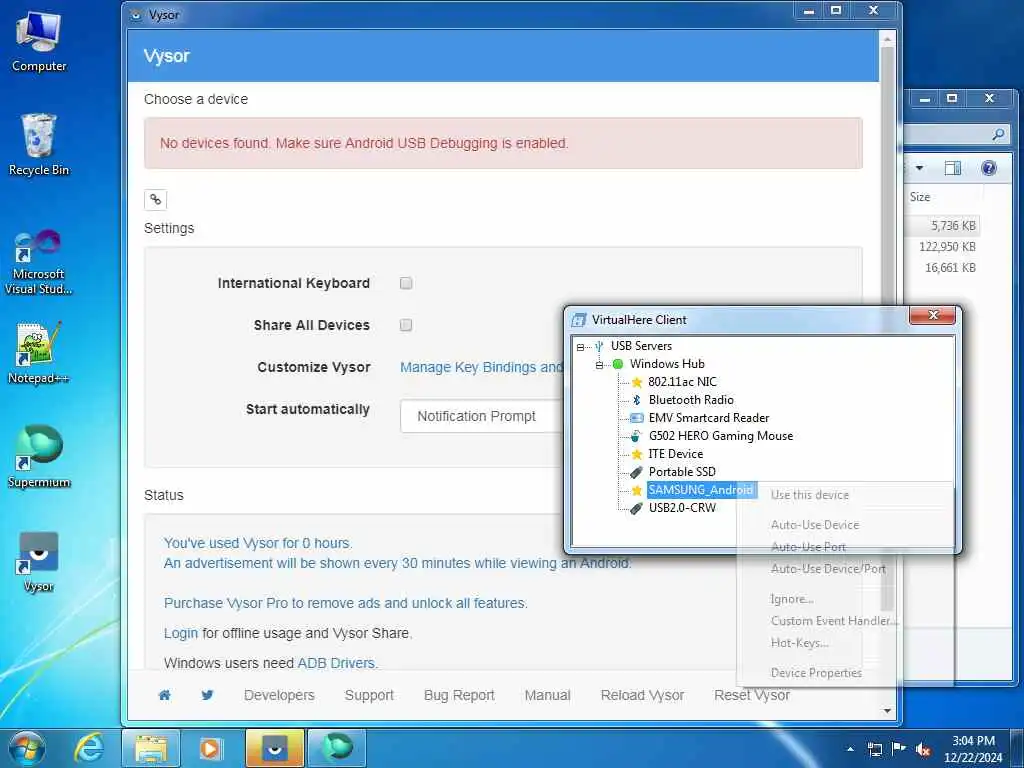Choose Device Properties from context menu
This screenshot has height=768, width=1024.
point(816,673)
